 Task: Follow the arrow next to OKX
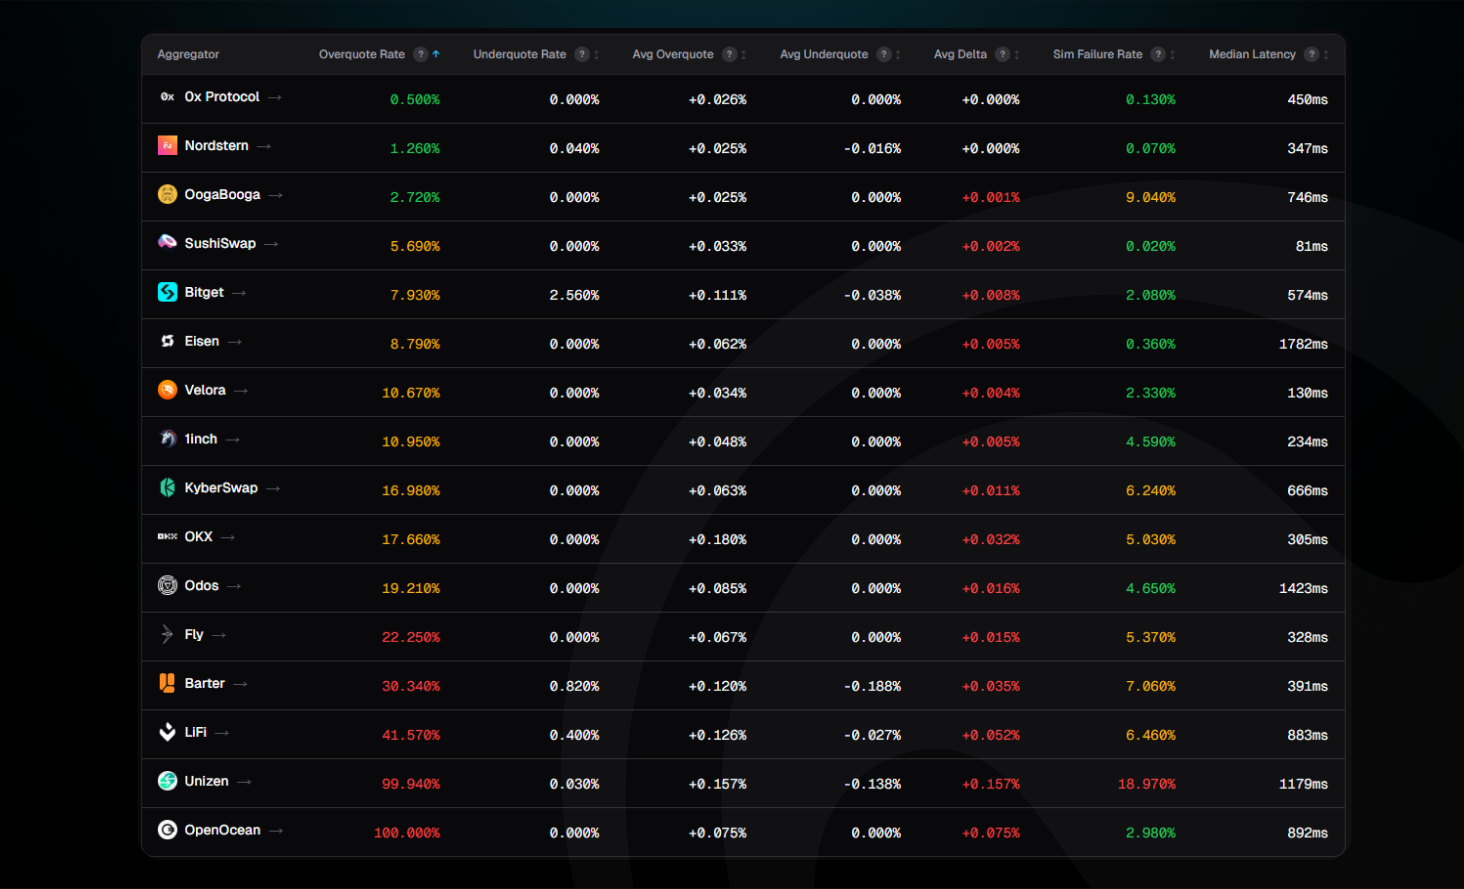pyautogui.click(x=228, y=538)
